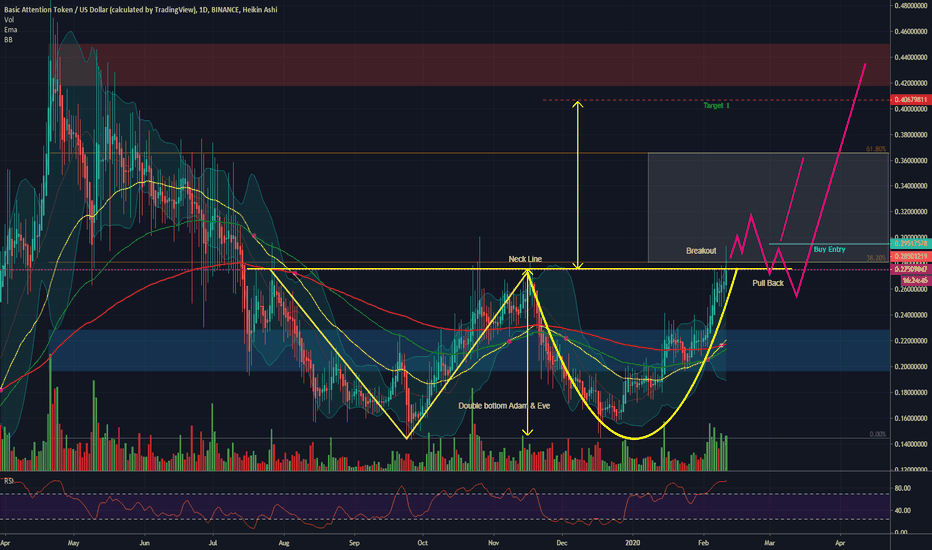This screenshot has width=932, height=550.
Task: Click the green 'Target 1' annotation
Action: tap(716, 106)
